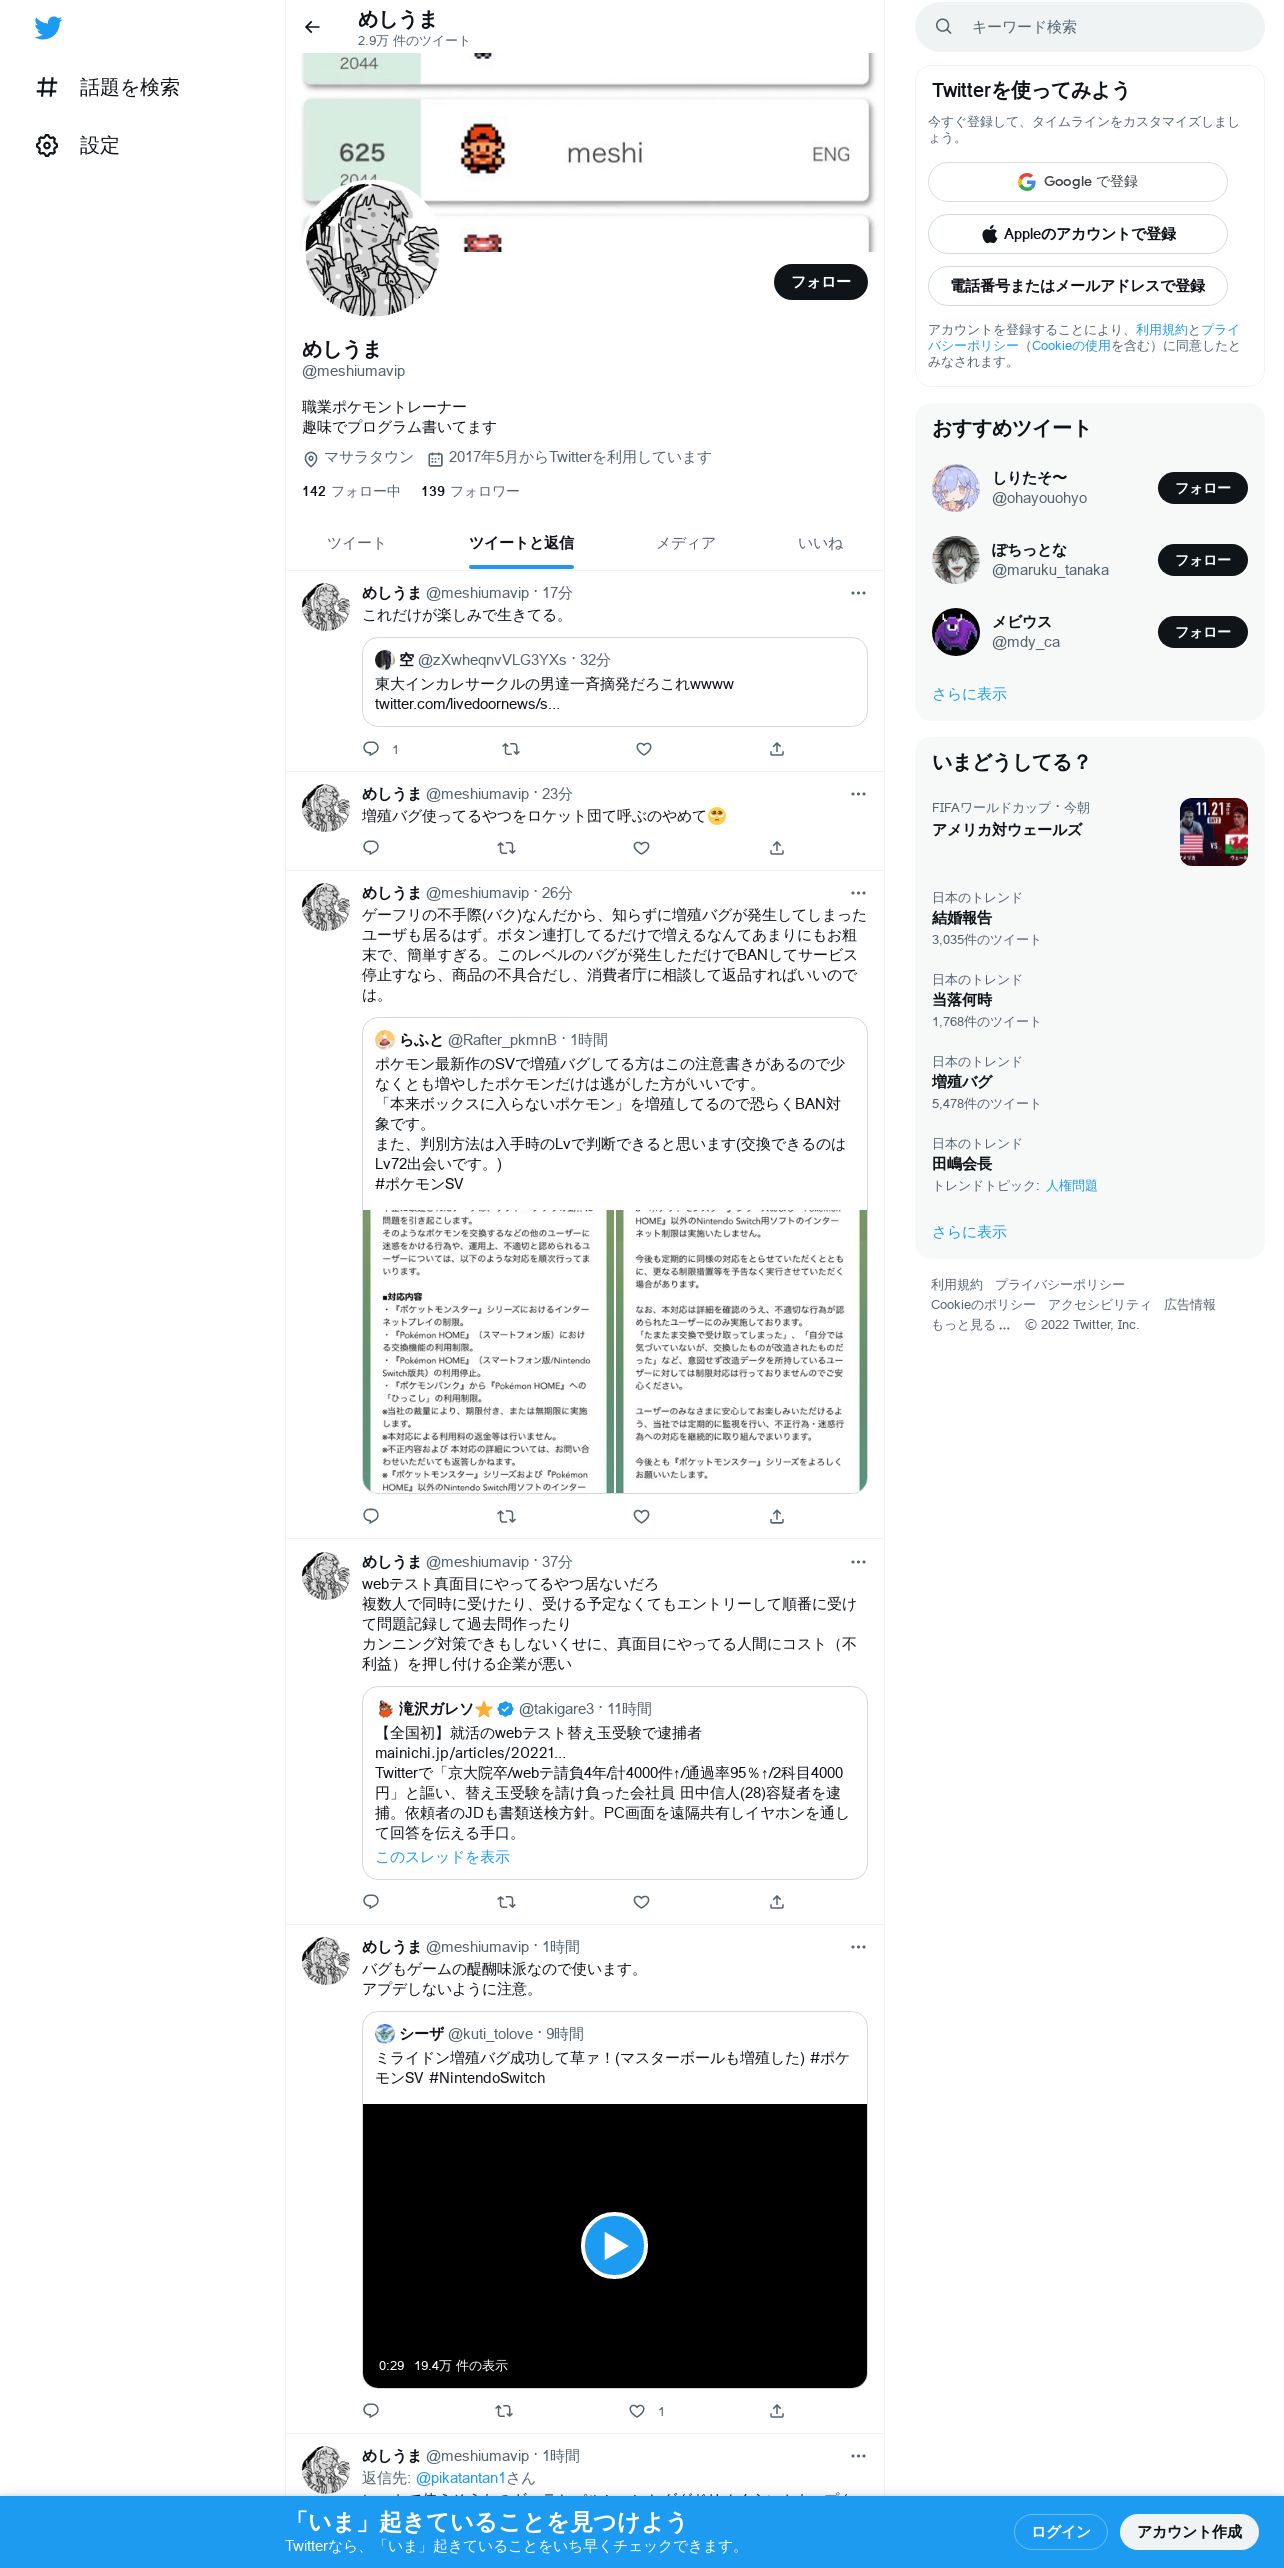Register with Google で登録 button
The image size is (1284, 2568).
tap(1077, 182)
